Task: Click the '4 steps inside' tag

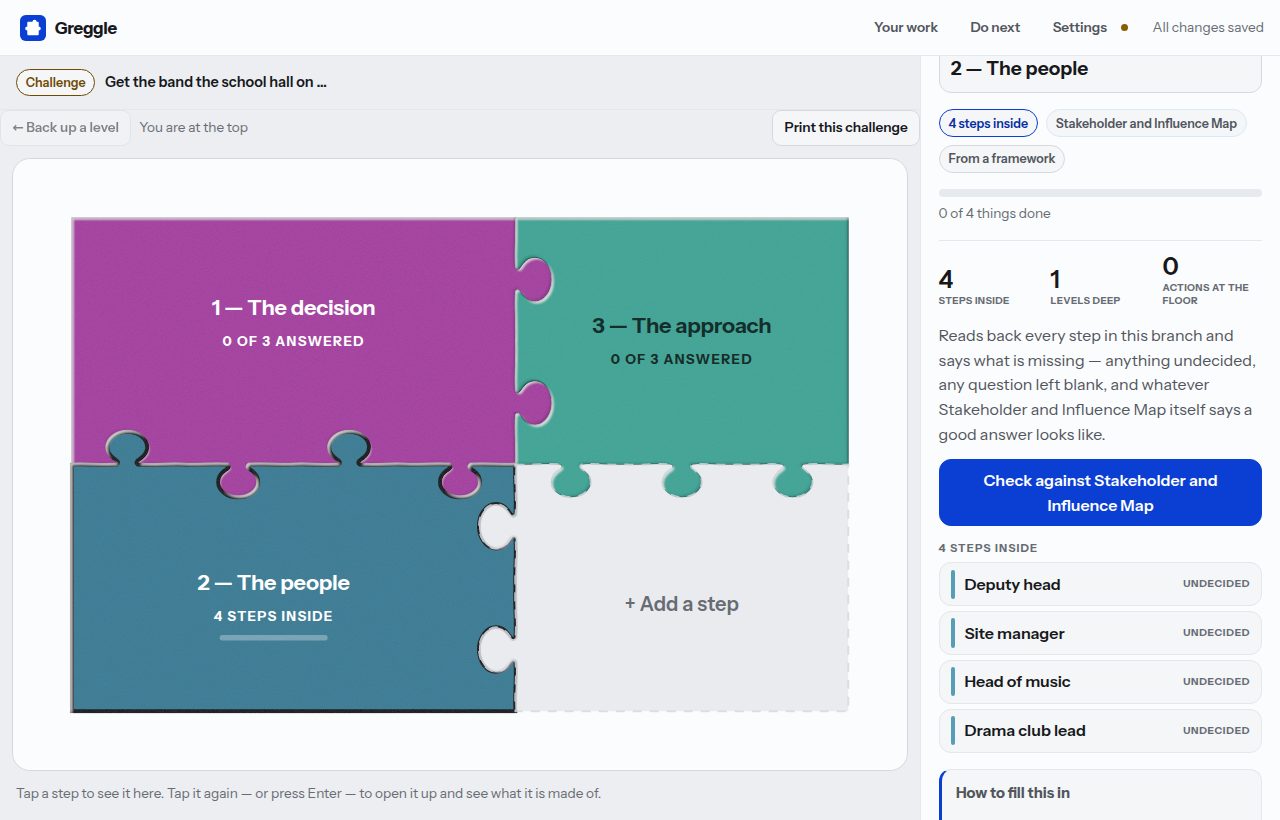Action: tap(988, 123)
